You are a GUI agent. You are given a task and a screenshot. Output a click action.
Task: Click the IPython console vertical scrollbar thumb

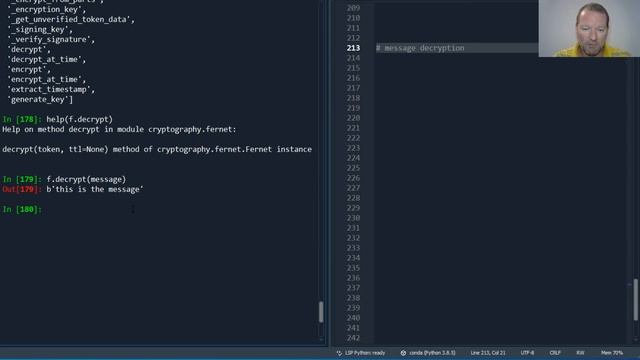[x=321, y=312]
